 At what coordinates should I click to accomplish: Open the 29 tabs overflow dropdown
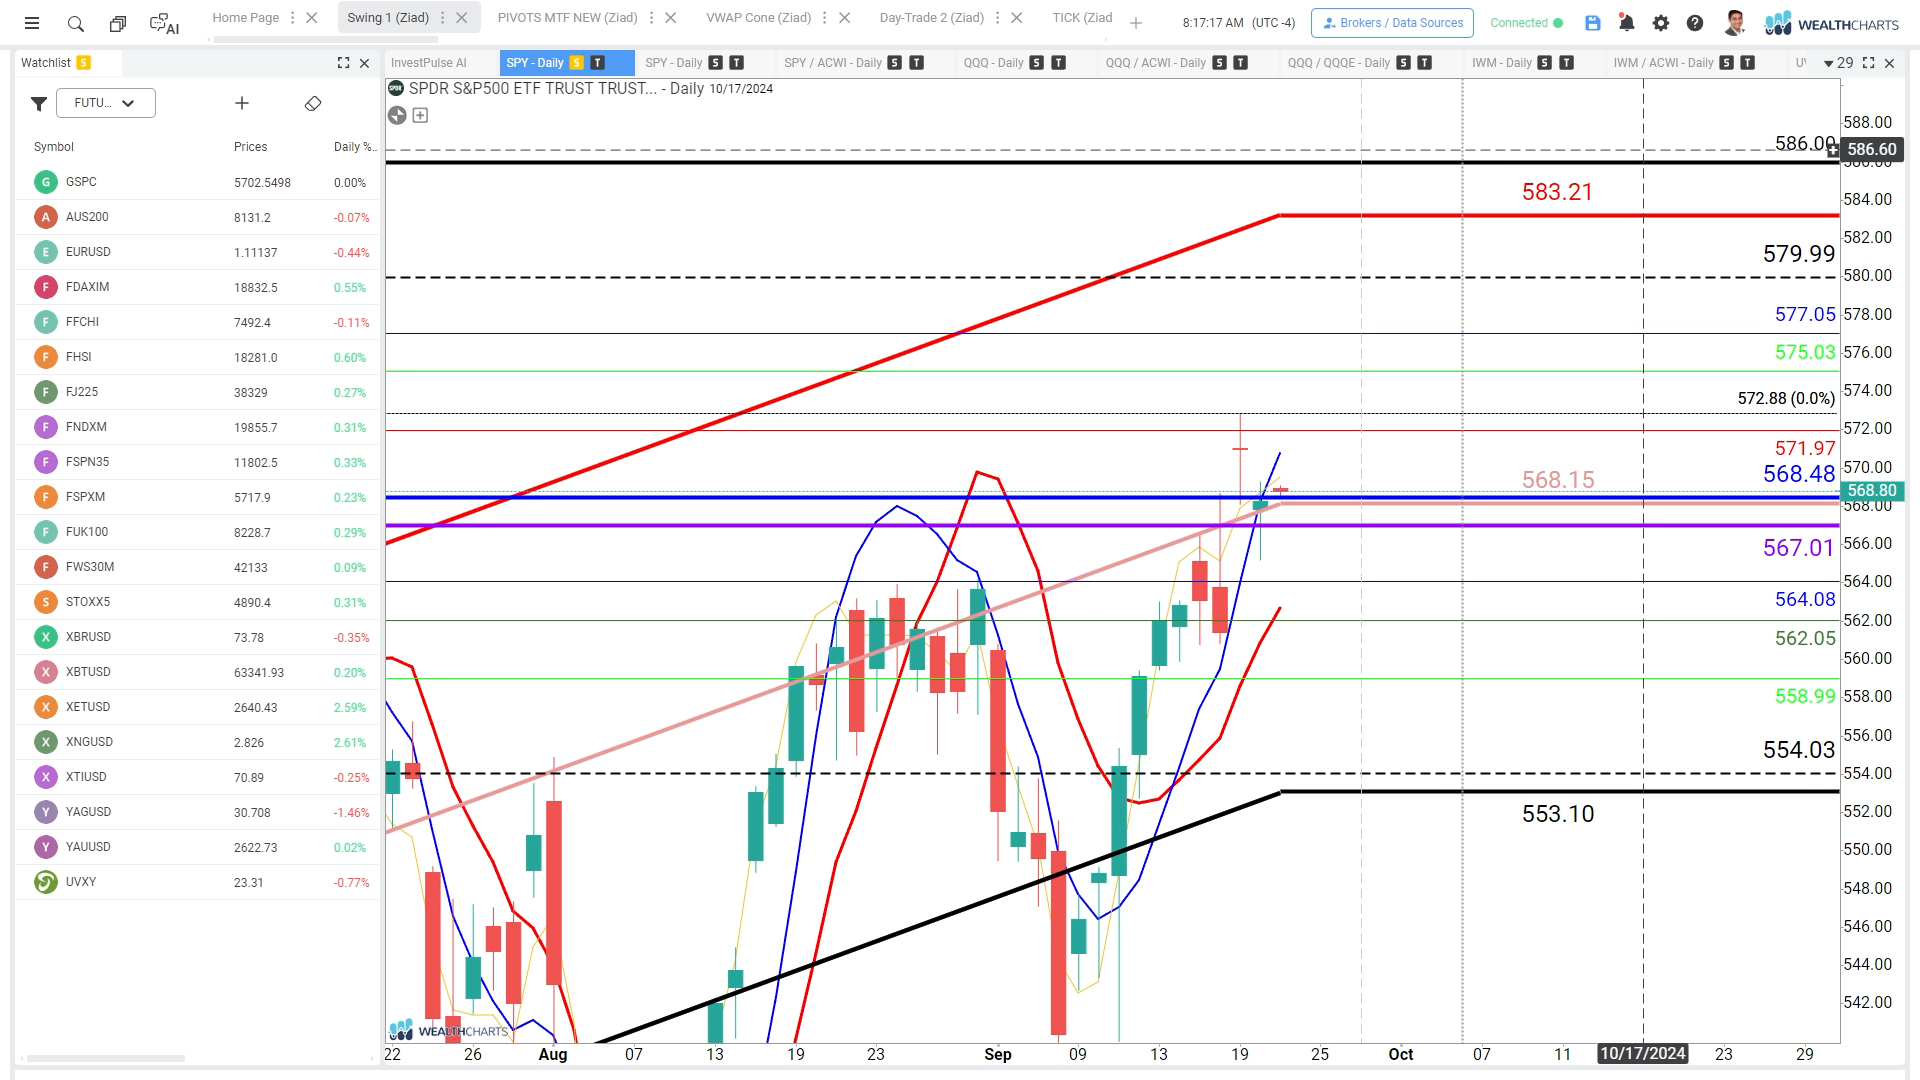point(1838,63)
